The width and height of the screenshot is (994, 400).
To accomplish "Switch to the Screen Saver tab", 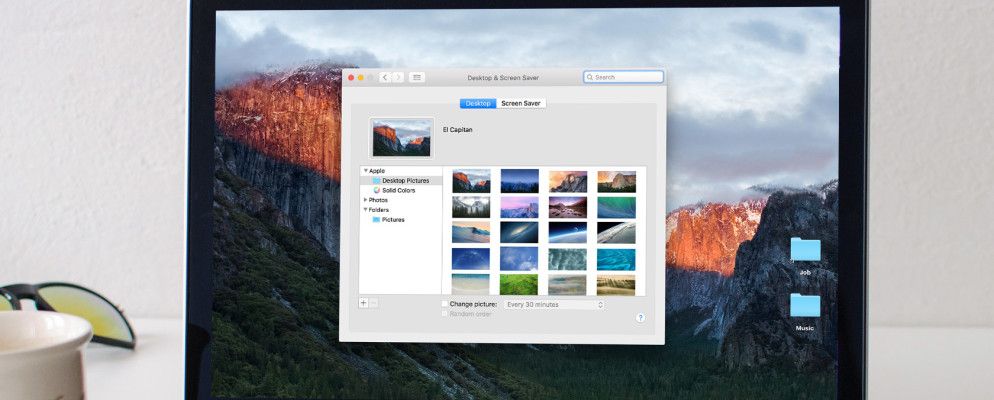I will click(x=521, y=103).
